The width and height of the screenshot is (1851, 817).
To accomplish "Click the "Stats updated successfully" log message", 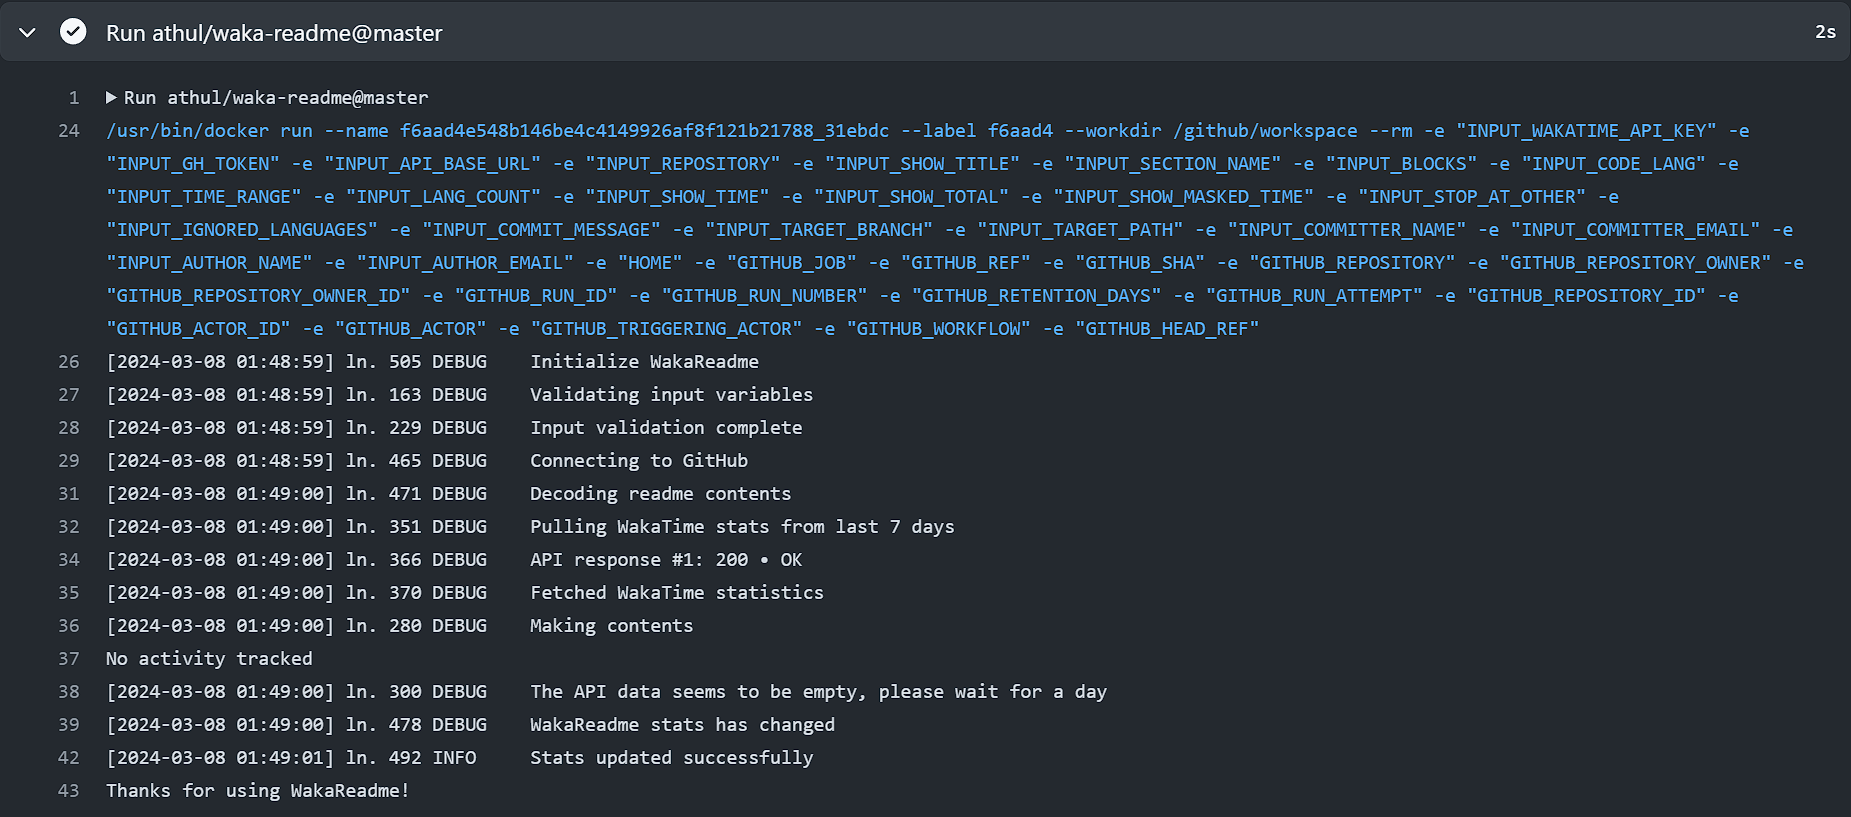I will pyautogui.click(x=671, y=758).
